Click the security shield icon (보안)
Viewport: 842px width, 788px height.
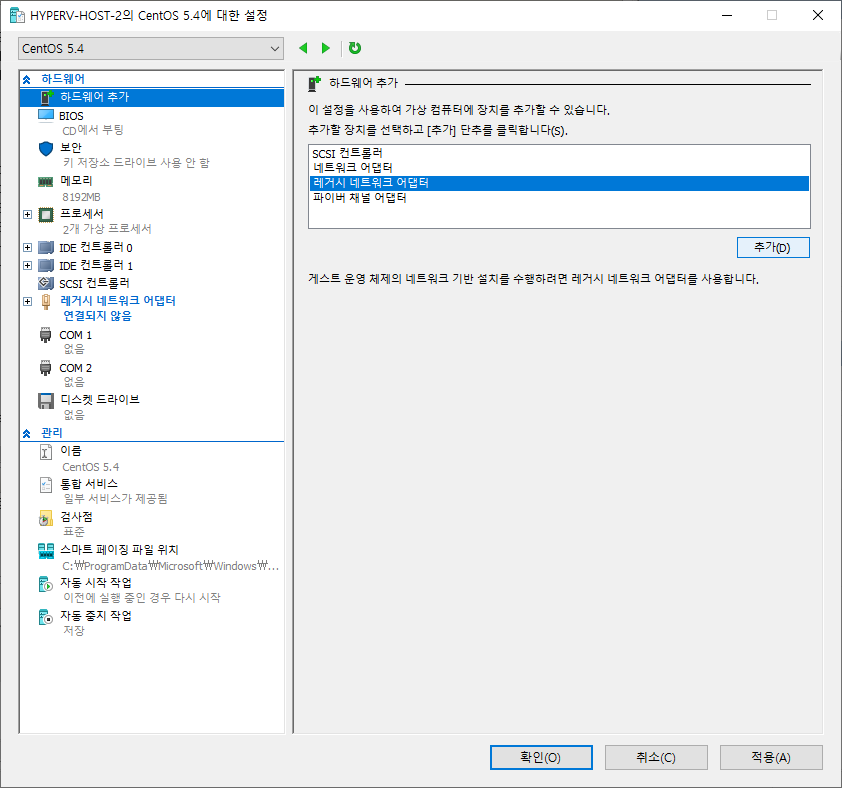pyautogui.click(x=45, y=148)
